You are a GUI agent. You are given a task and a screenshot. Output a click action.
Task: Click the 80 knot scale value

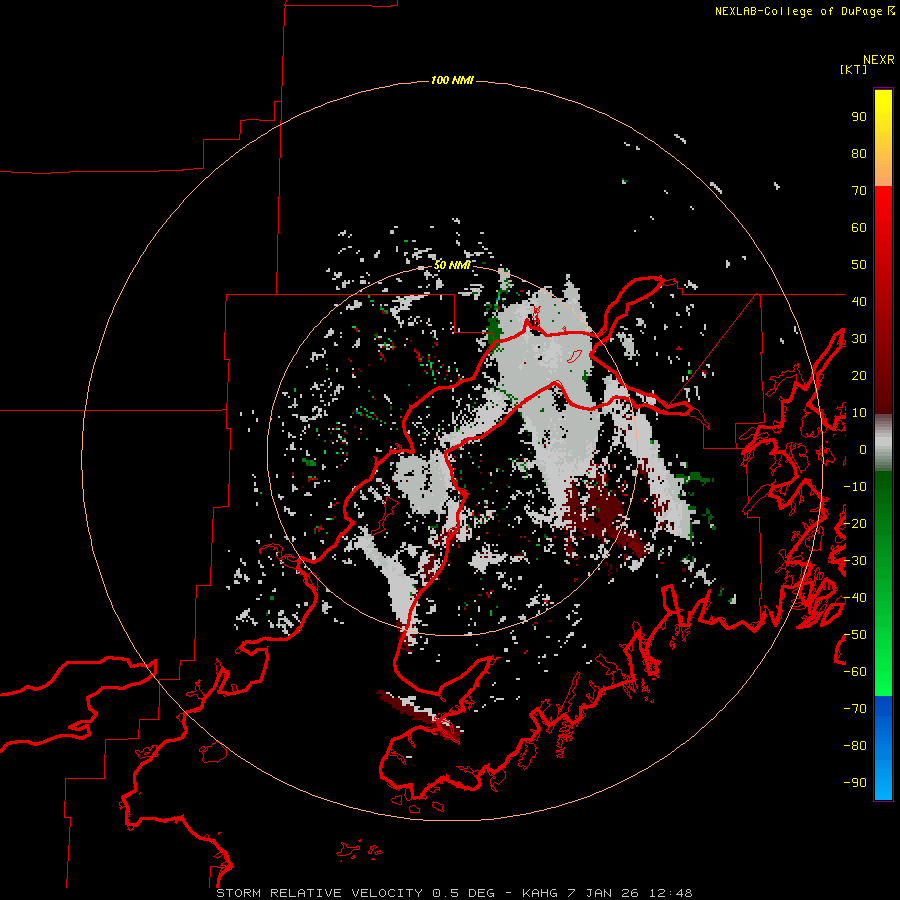(x=859, y=154)
